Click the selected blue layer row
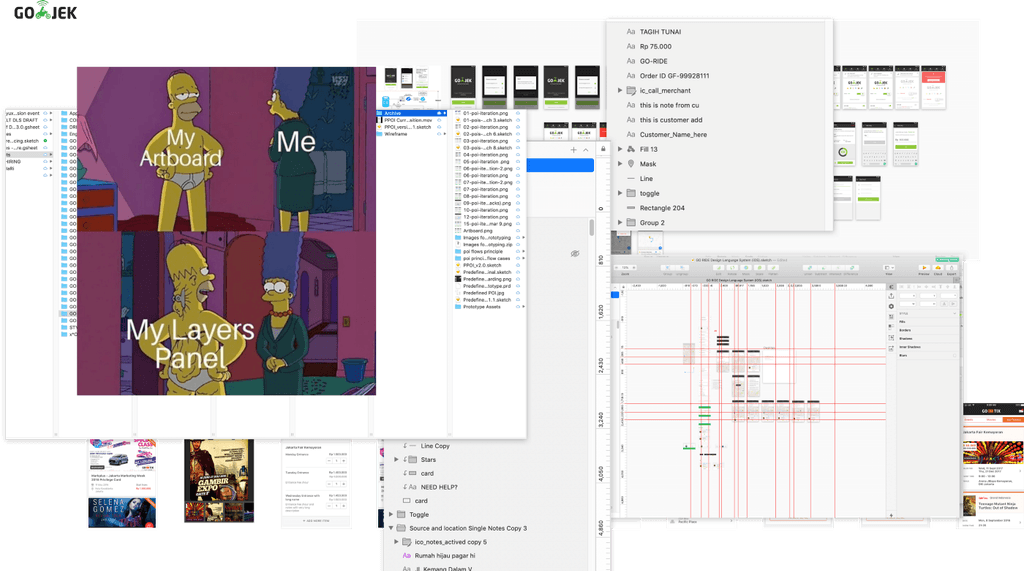The height and width of the screenshot is (571, 1024). click(560, 165)
